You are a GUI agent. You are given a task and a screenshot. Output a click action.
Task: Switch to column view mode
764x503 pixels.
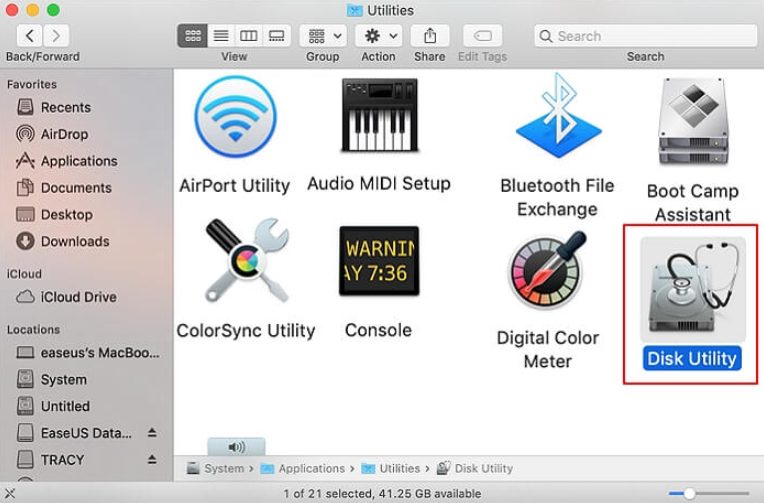click(248, 36)
